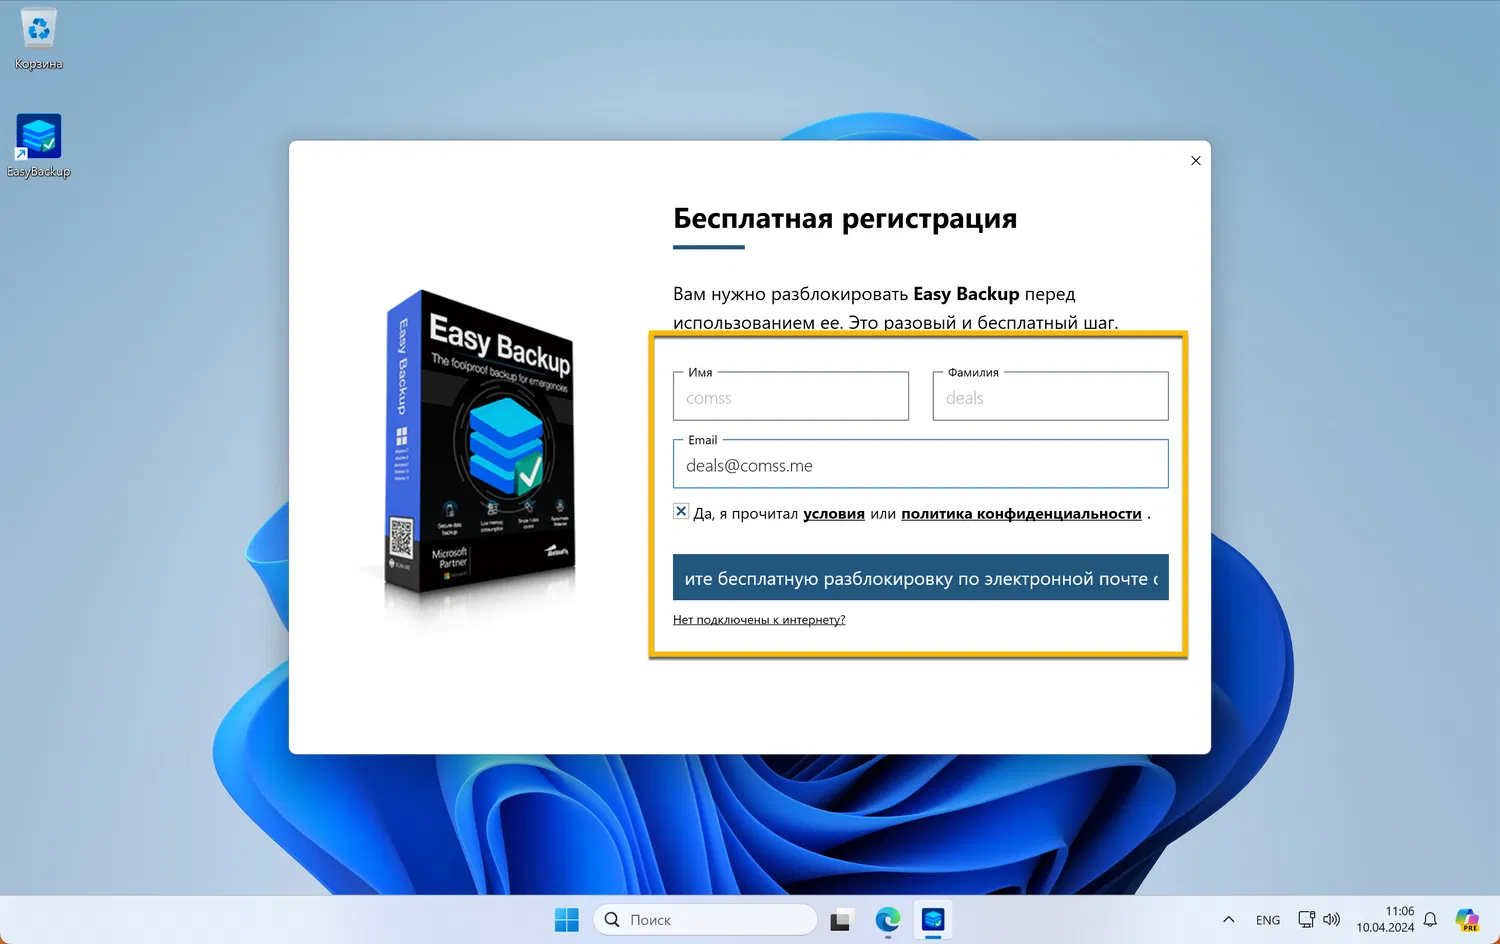This screenshot has width=1500, height=944.
Task: Open volume settings from the tray
Action: [1331, 919]
